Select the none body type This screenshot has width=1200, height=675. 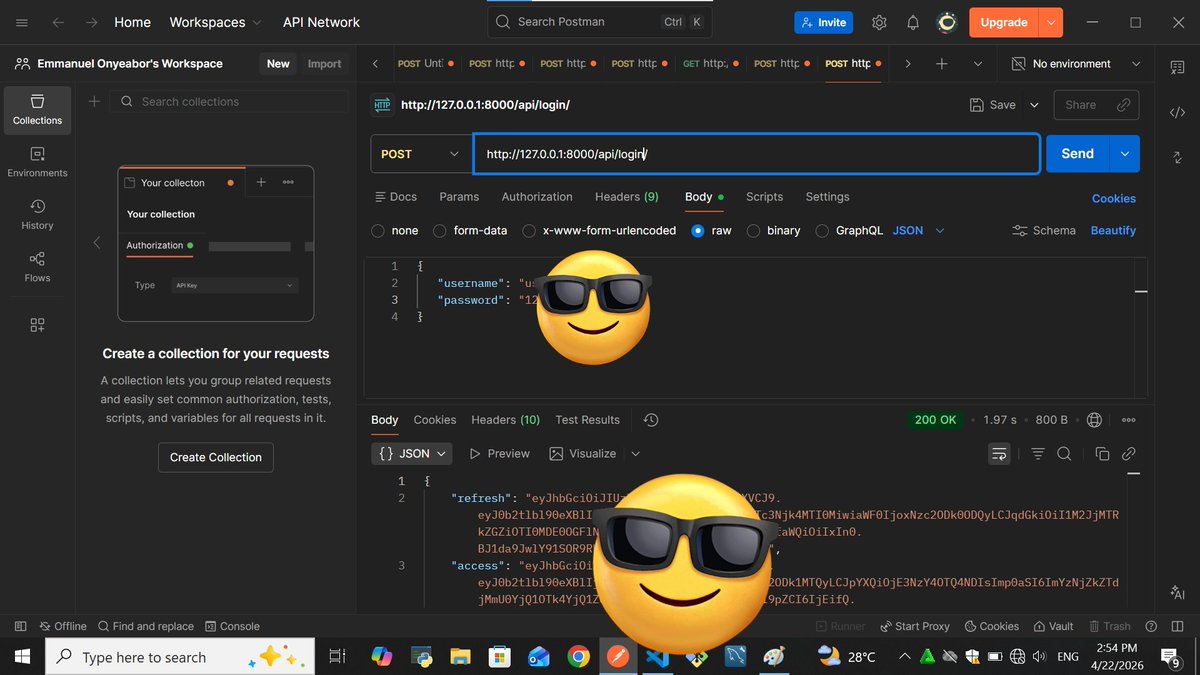pyautogui.click(x=378, y=231)
